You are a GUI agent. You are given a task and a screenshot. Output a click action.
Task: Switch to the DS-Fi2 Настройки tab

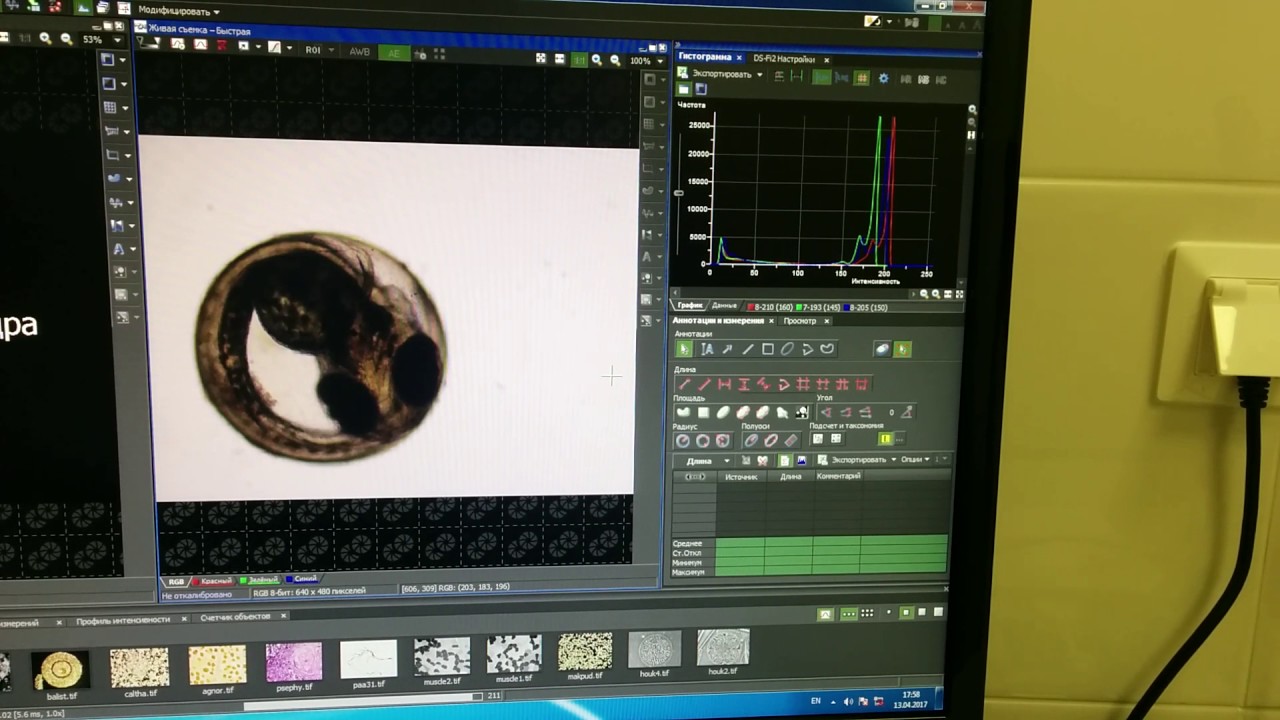[785, 60]
